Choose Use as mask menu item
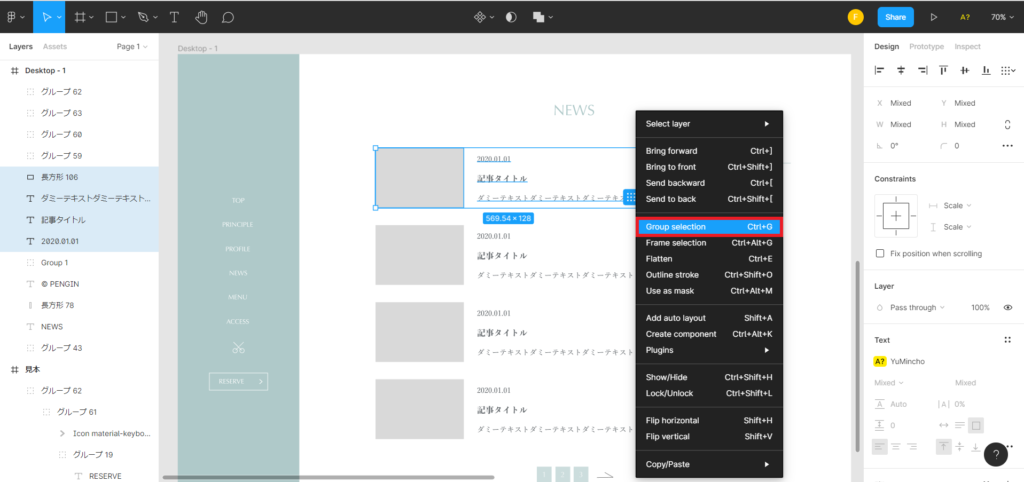Screen dimensions: 1024x482 click(709, 291)
